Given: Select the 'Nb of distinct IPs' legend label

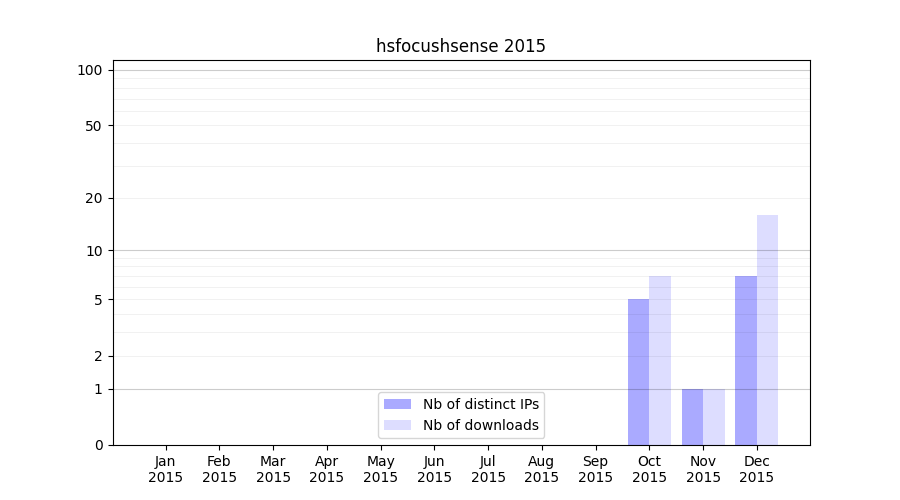Looking at the screenshot, I should point(481,404).
